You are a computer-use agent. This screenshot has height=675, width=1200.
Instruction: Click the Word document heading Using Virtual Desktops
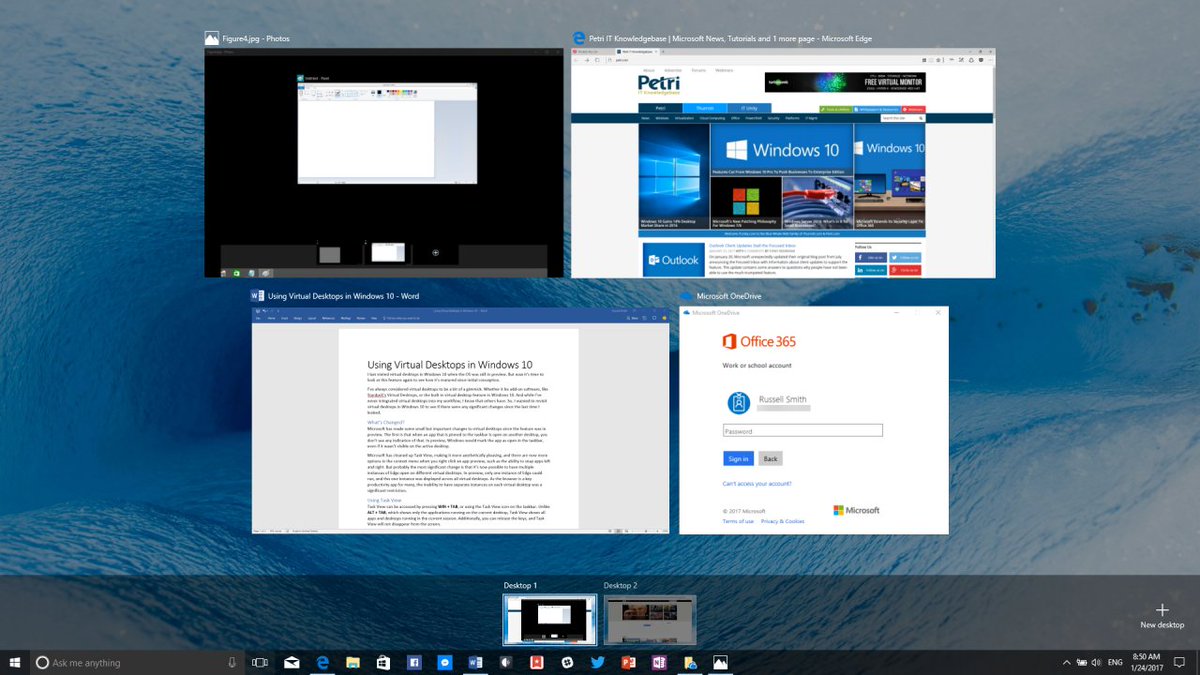[450, 366]
